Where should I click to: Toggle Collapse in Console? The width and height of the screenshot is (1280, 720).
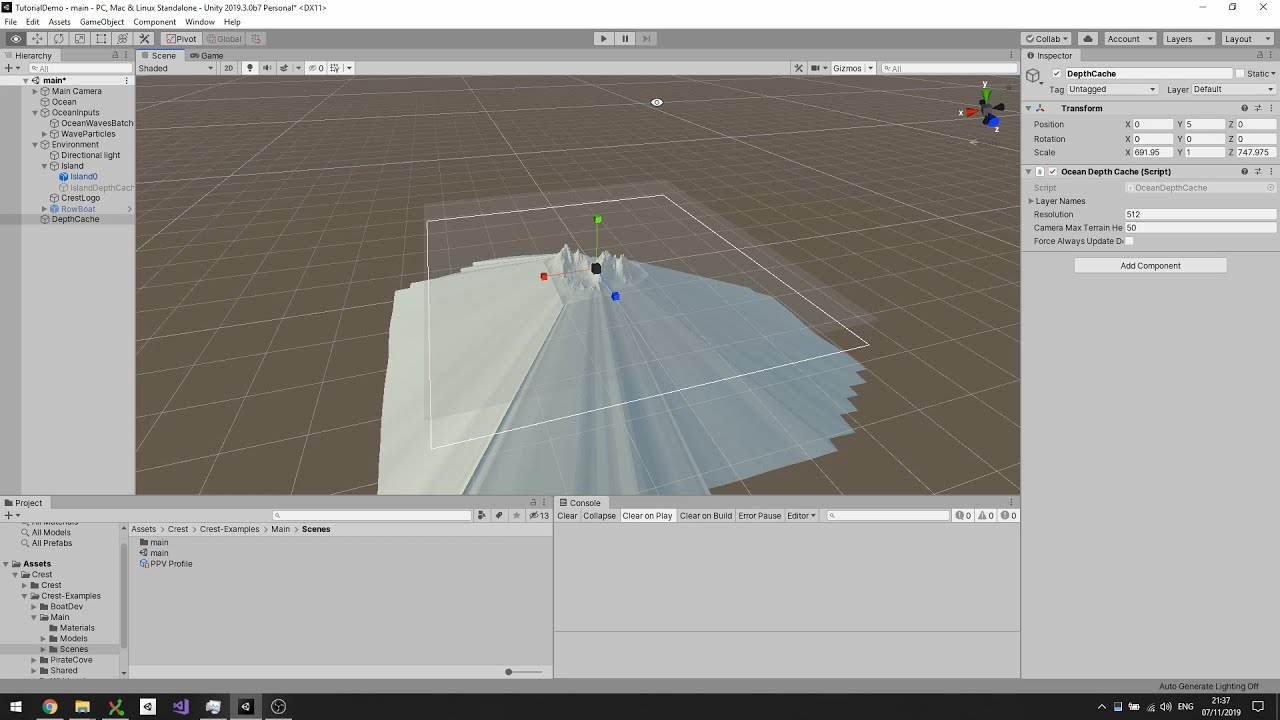599,516
